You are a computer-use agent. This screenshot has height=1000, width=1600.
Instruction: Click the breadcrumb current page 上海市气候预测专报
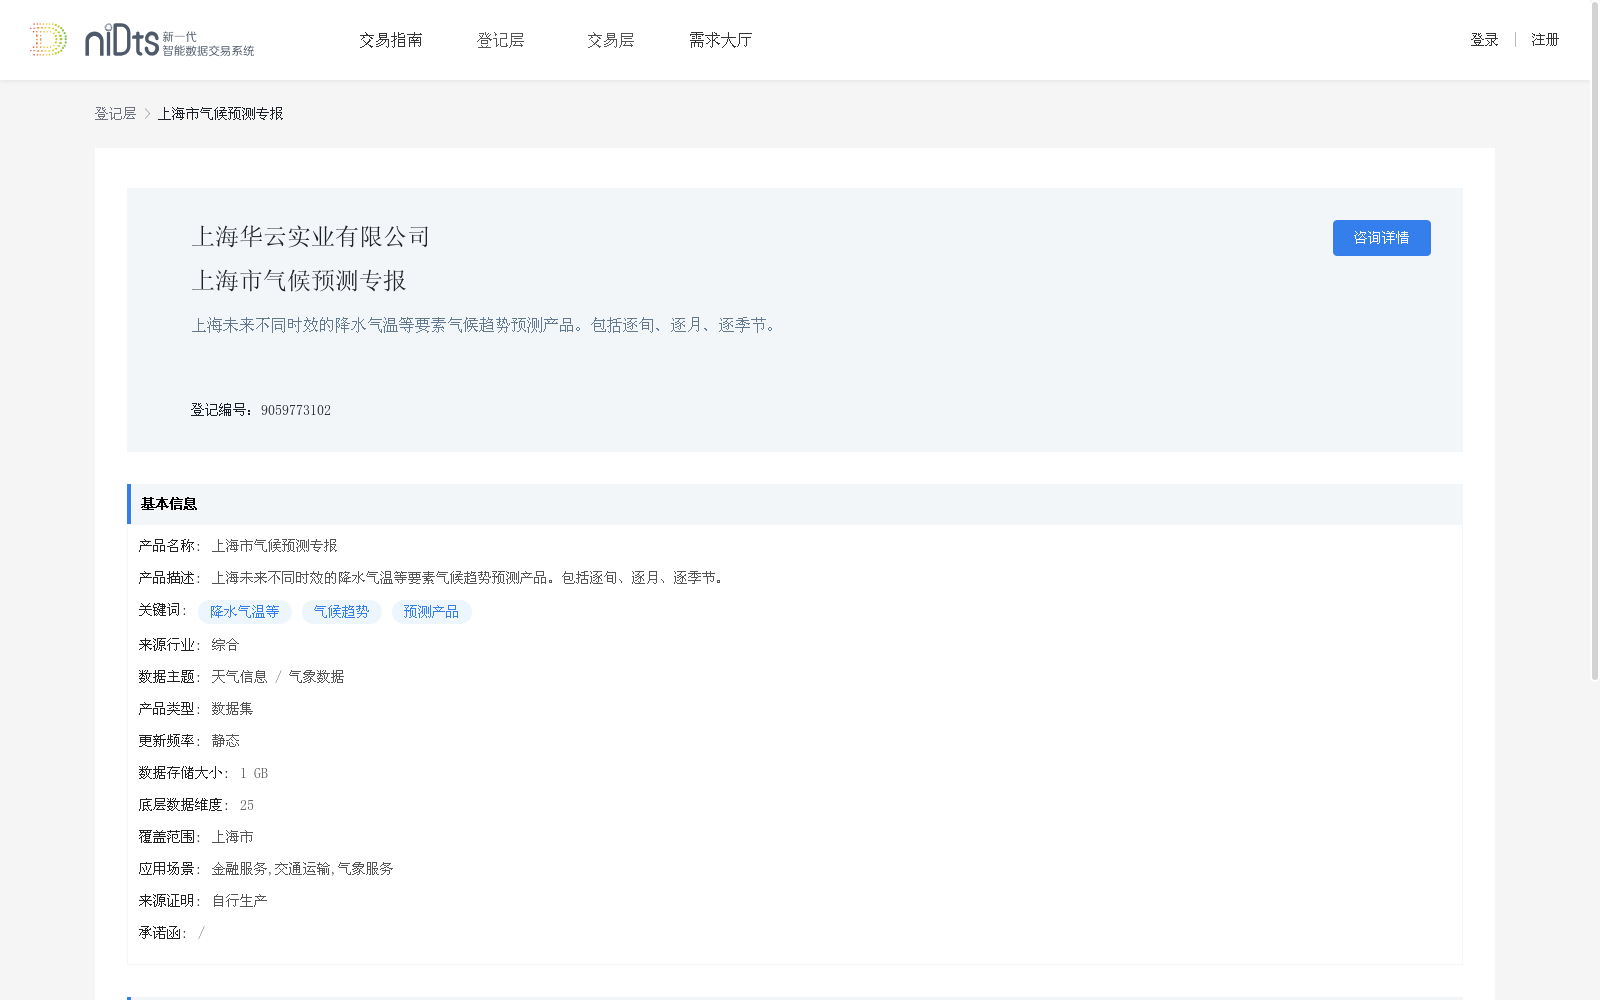[220, 114]
